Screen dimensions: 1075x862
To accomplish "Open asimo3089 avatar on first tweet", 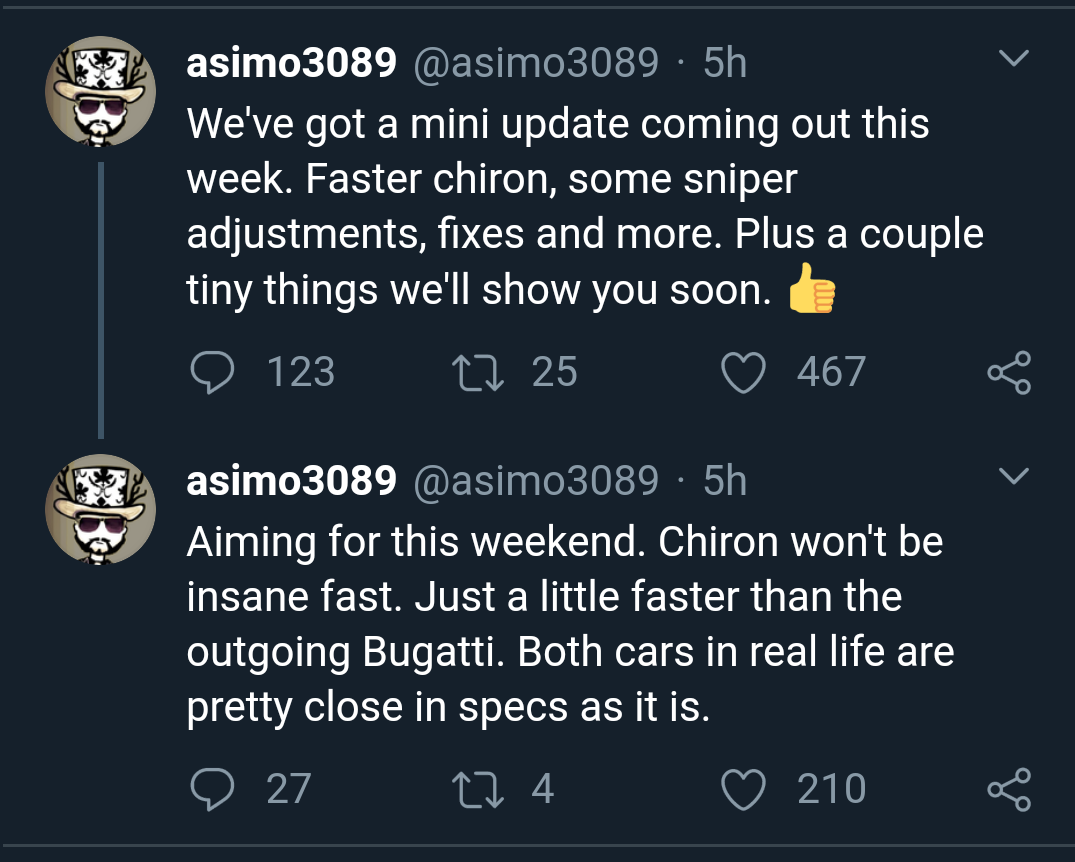I will [x=100, y=92].
